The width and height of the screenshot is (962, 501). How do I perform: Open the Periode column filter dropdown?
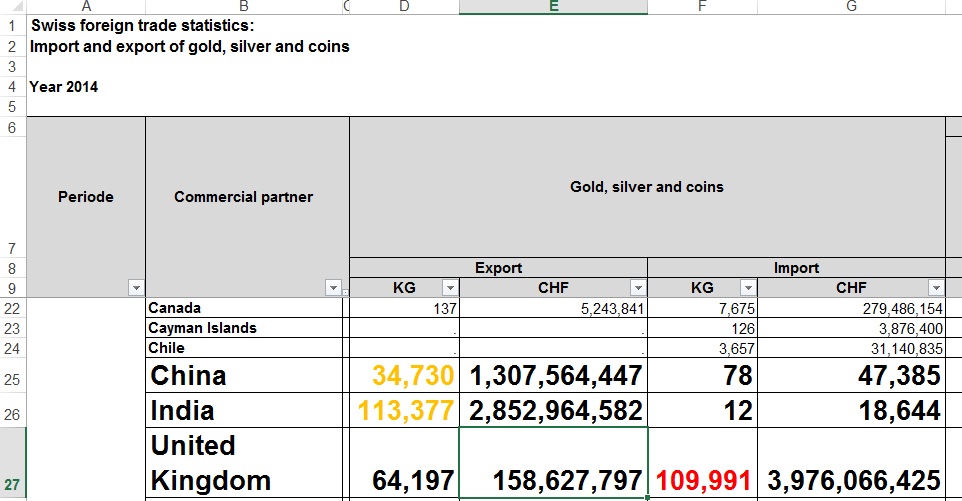pos(136,288)
